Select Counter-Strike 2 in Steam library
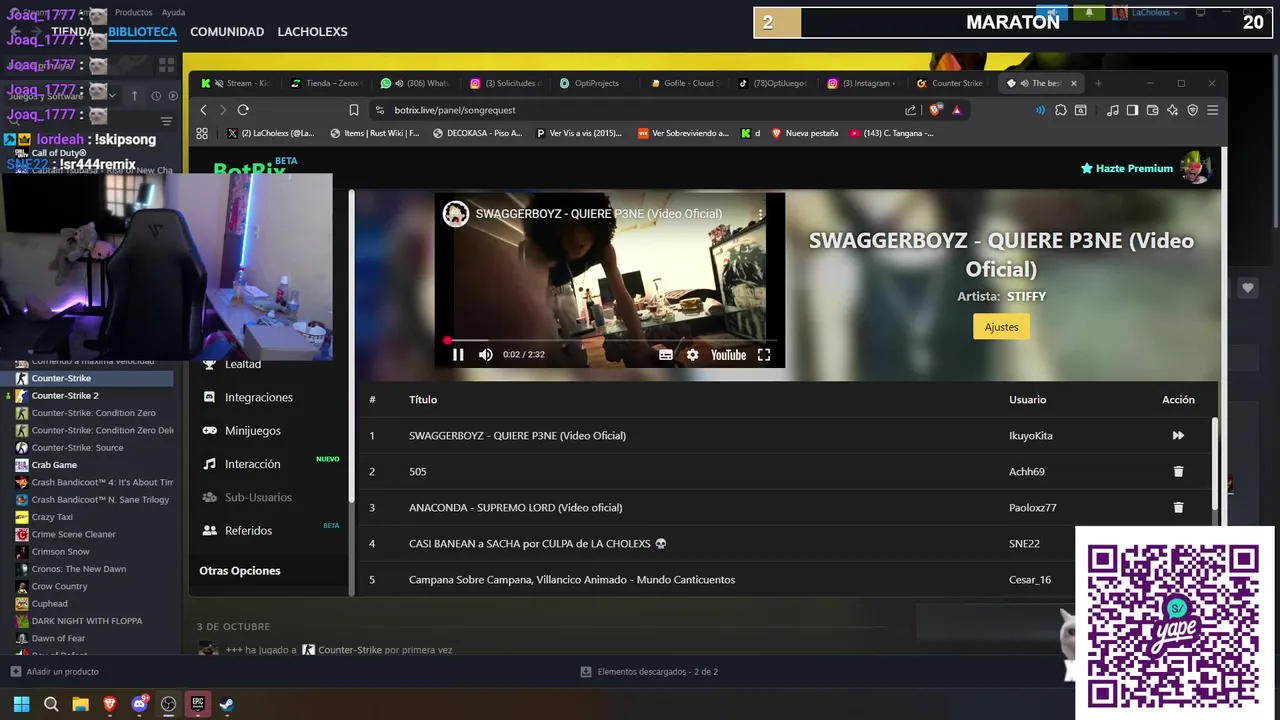Viewport: 1280px width, 720px height. [65, 396]
